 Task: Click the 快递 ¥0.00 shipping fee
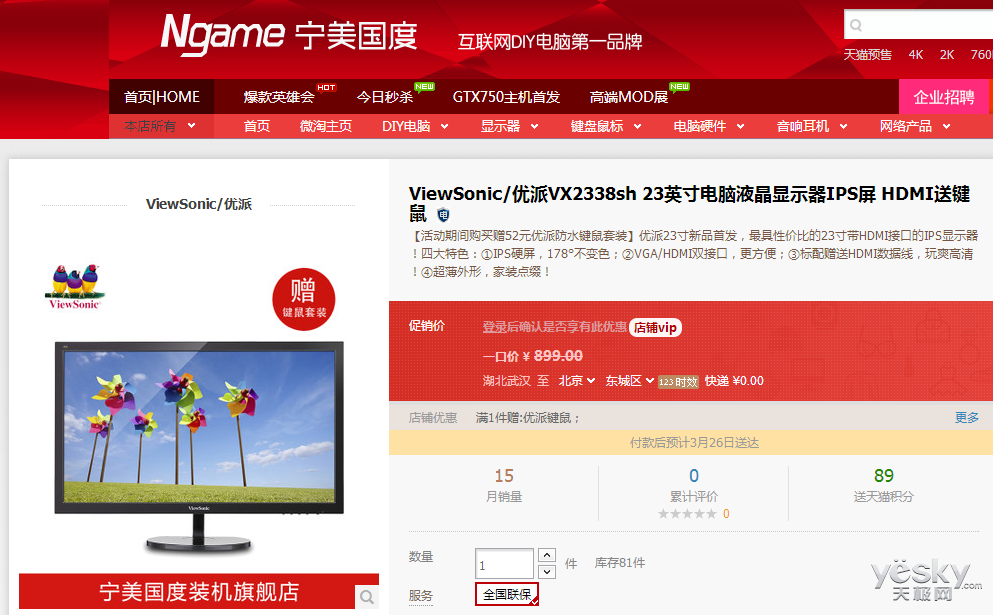pos(734,381)
